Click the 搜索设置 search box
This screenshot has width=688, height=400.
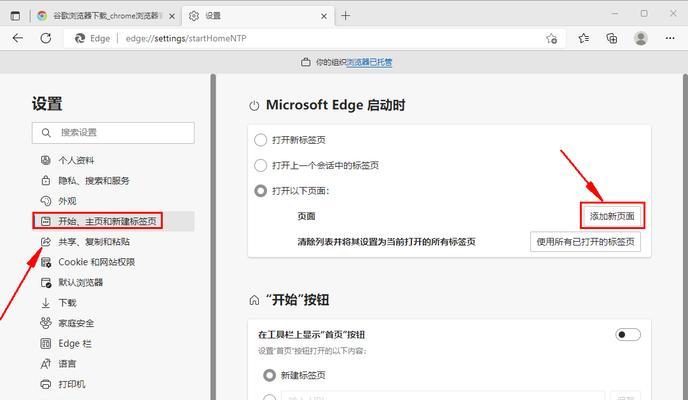coord(113,132)
